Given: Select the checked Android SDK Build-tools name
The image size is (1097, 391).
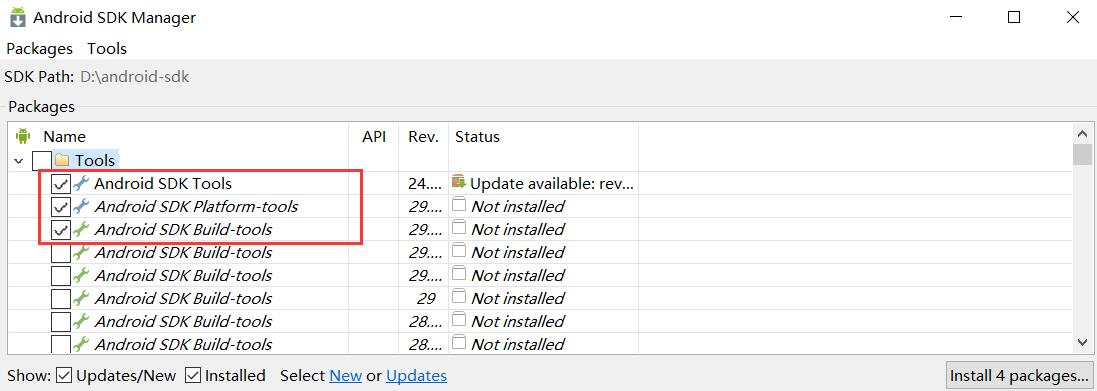Looking at the screenshot, I should [183, 229].
